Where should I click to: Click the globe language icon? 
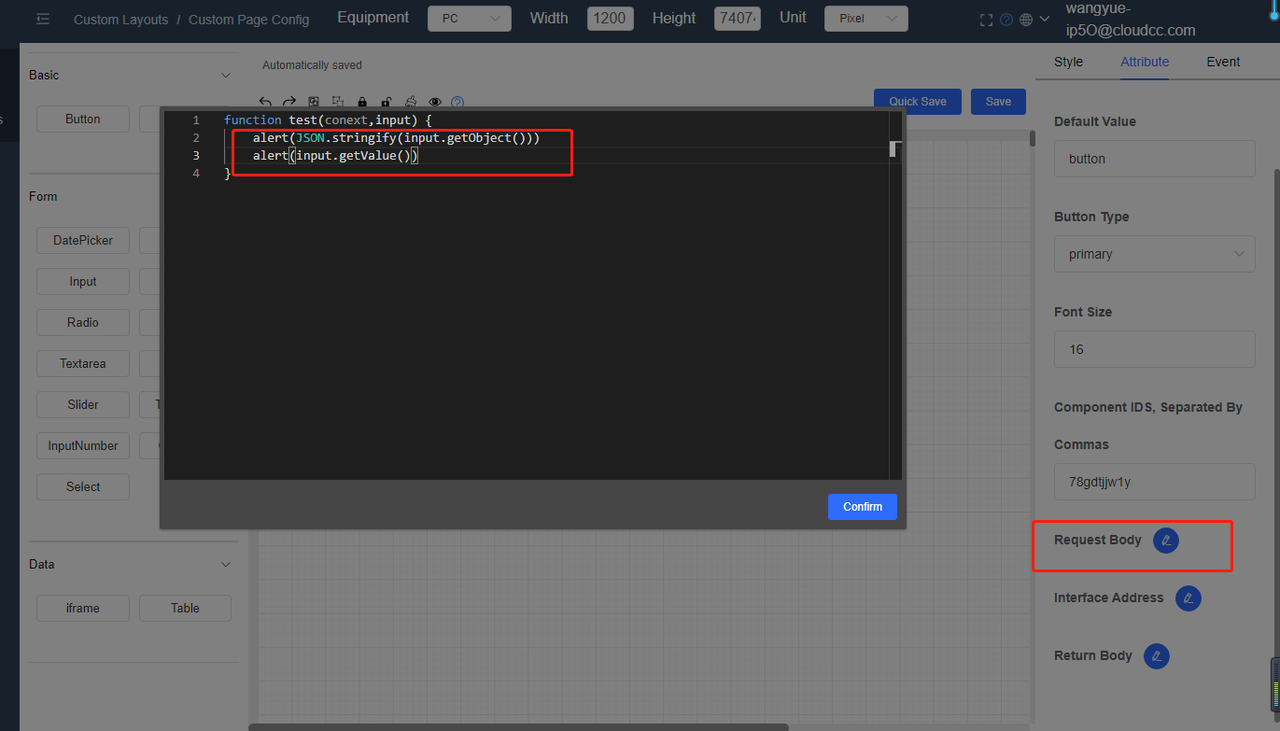(x=1025, y=20)
